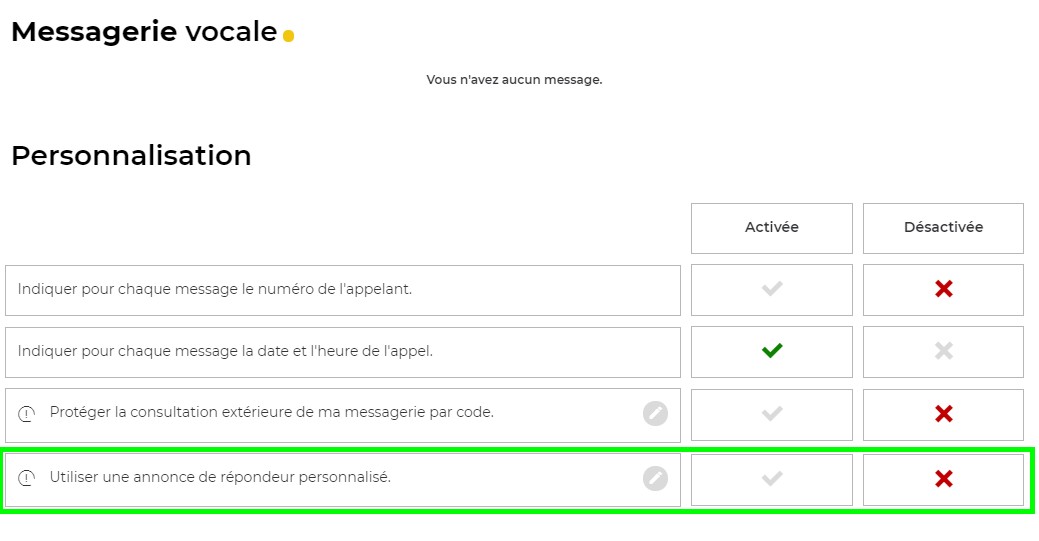Click the "Désactivée" column header

[x=943, y=228]
